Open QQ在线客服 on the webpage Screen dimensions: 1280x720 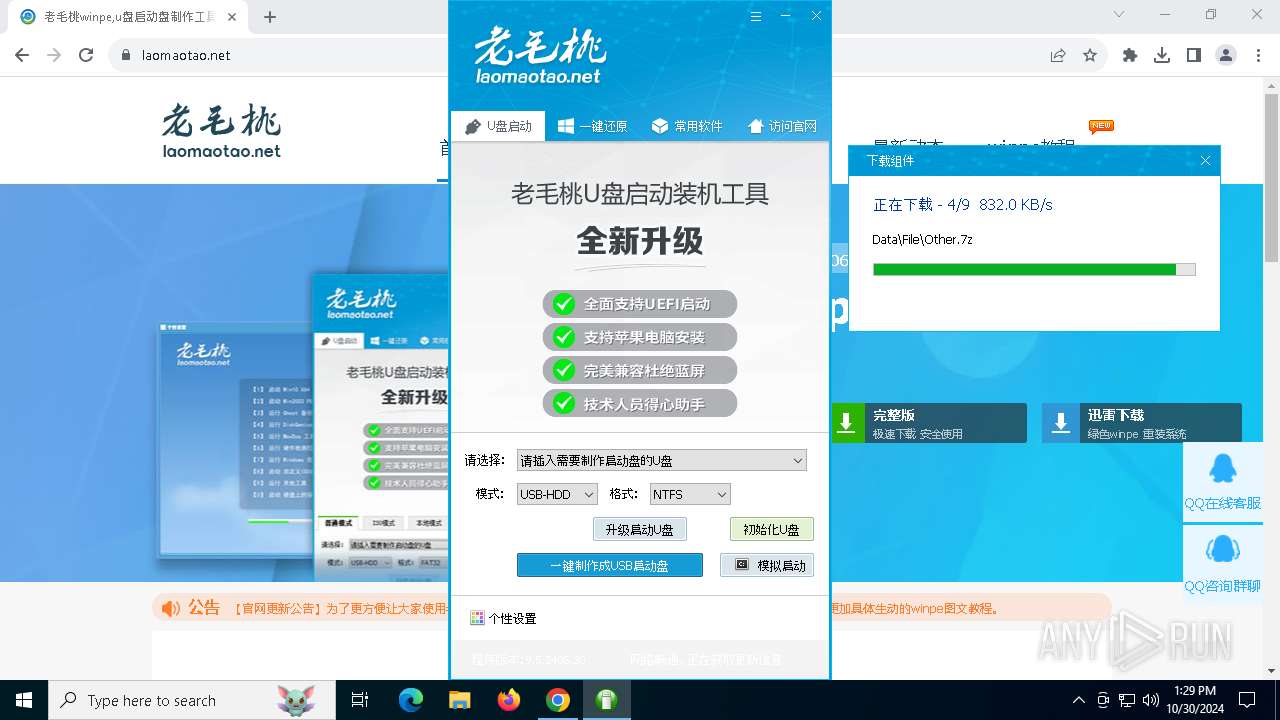(1222, 481)
